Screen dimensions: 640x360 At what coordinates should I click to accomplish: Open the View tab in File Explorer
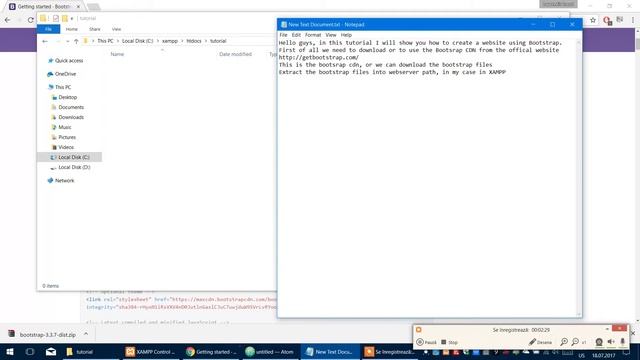coord(116,29)
